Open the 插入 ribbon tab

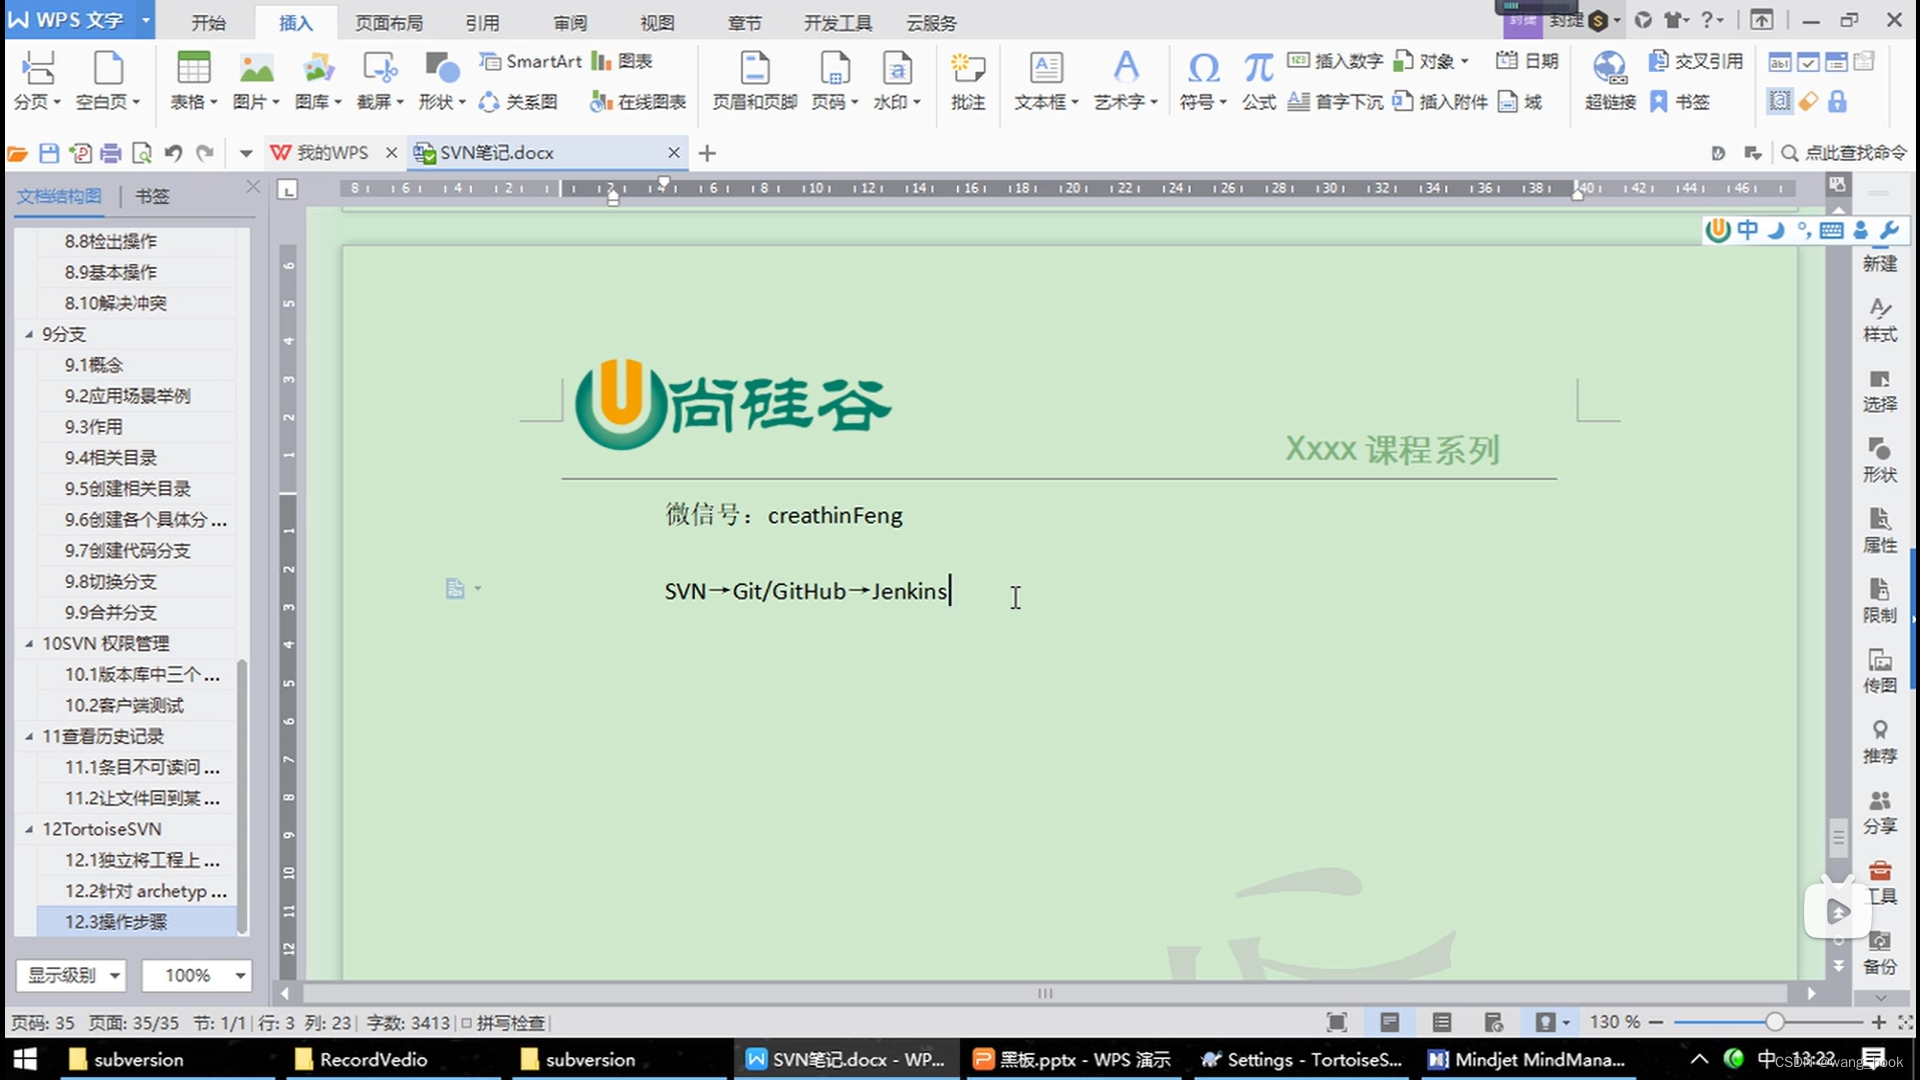click(x=294, y=22)
